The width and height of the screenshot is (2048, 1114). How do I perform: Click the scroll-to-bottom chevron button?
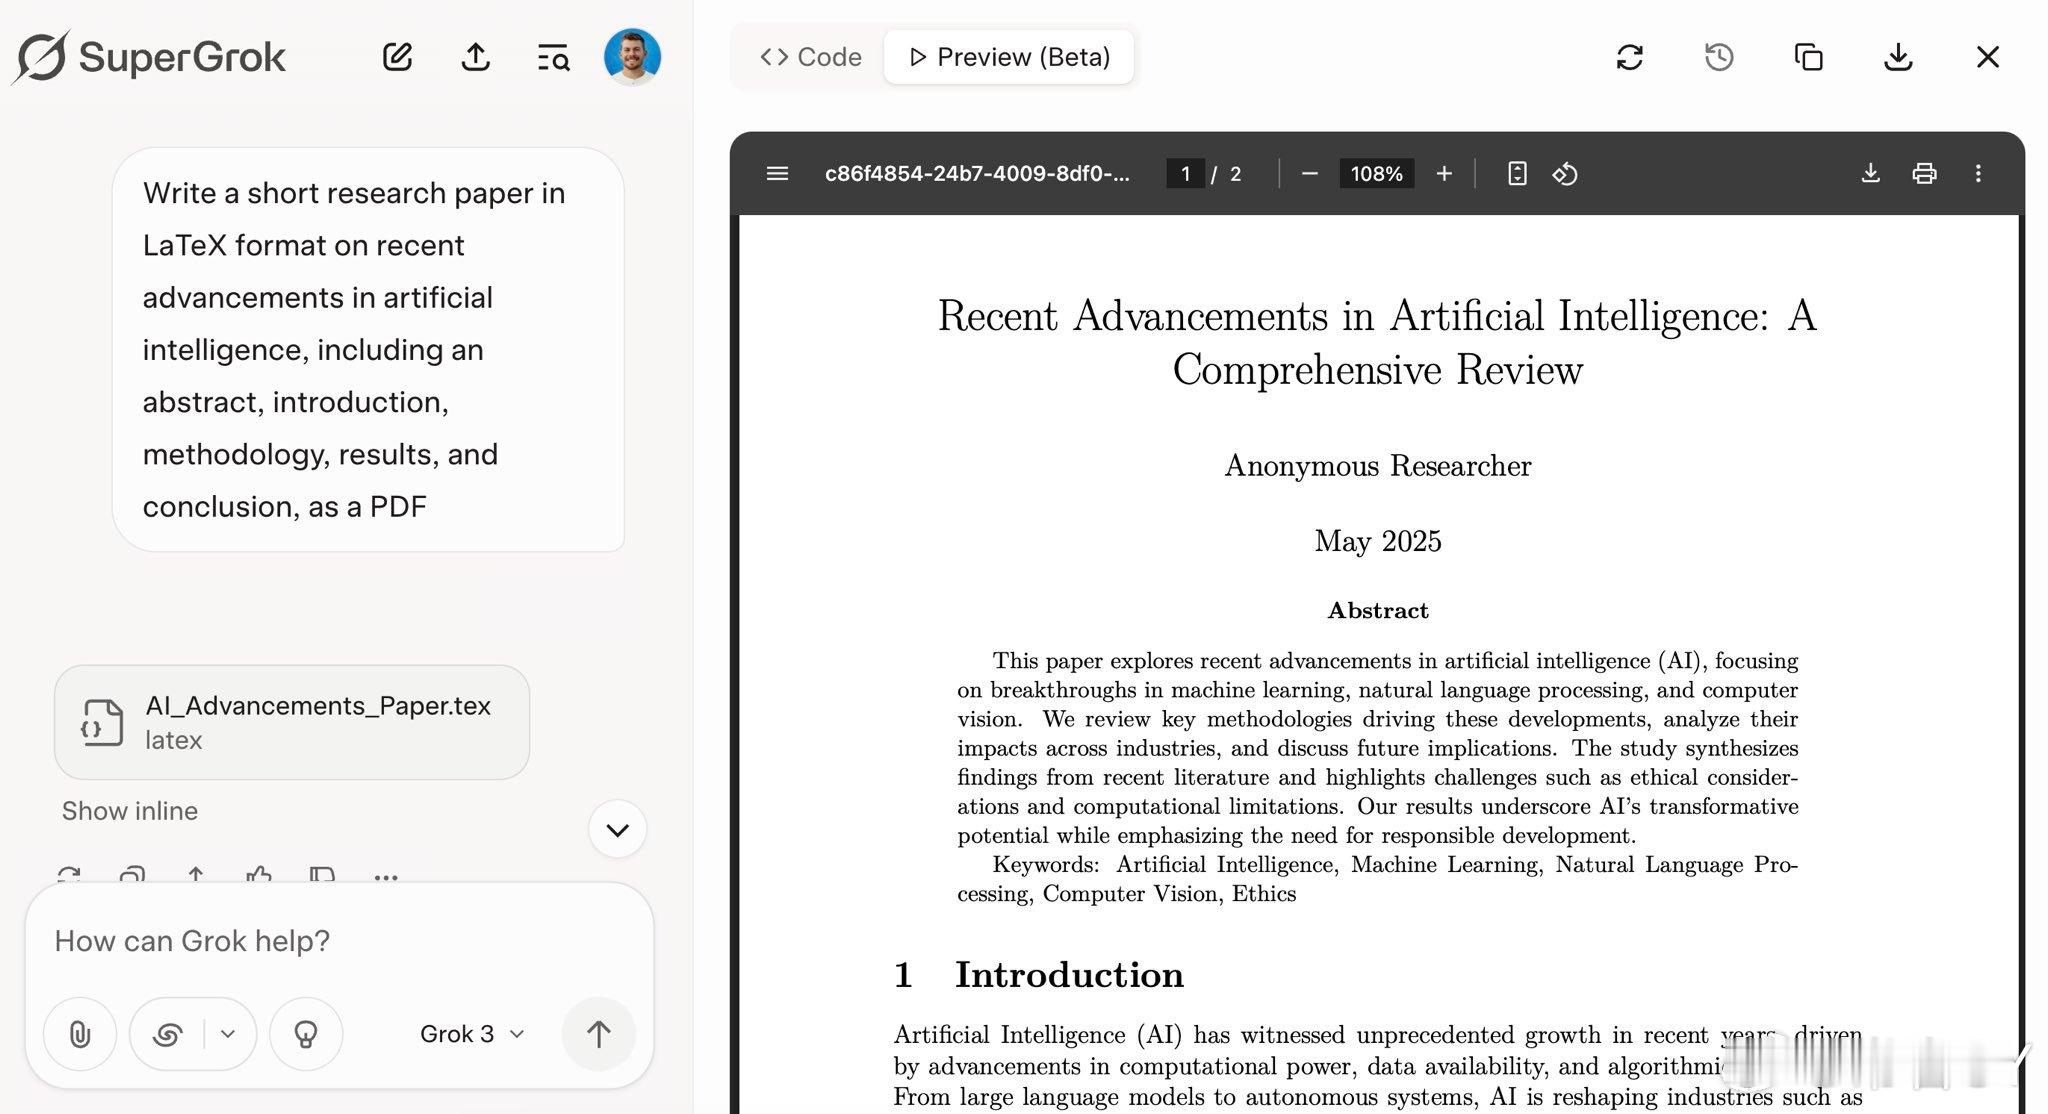pos(618,829)
